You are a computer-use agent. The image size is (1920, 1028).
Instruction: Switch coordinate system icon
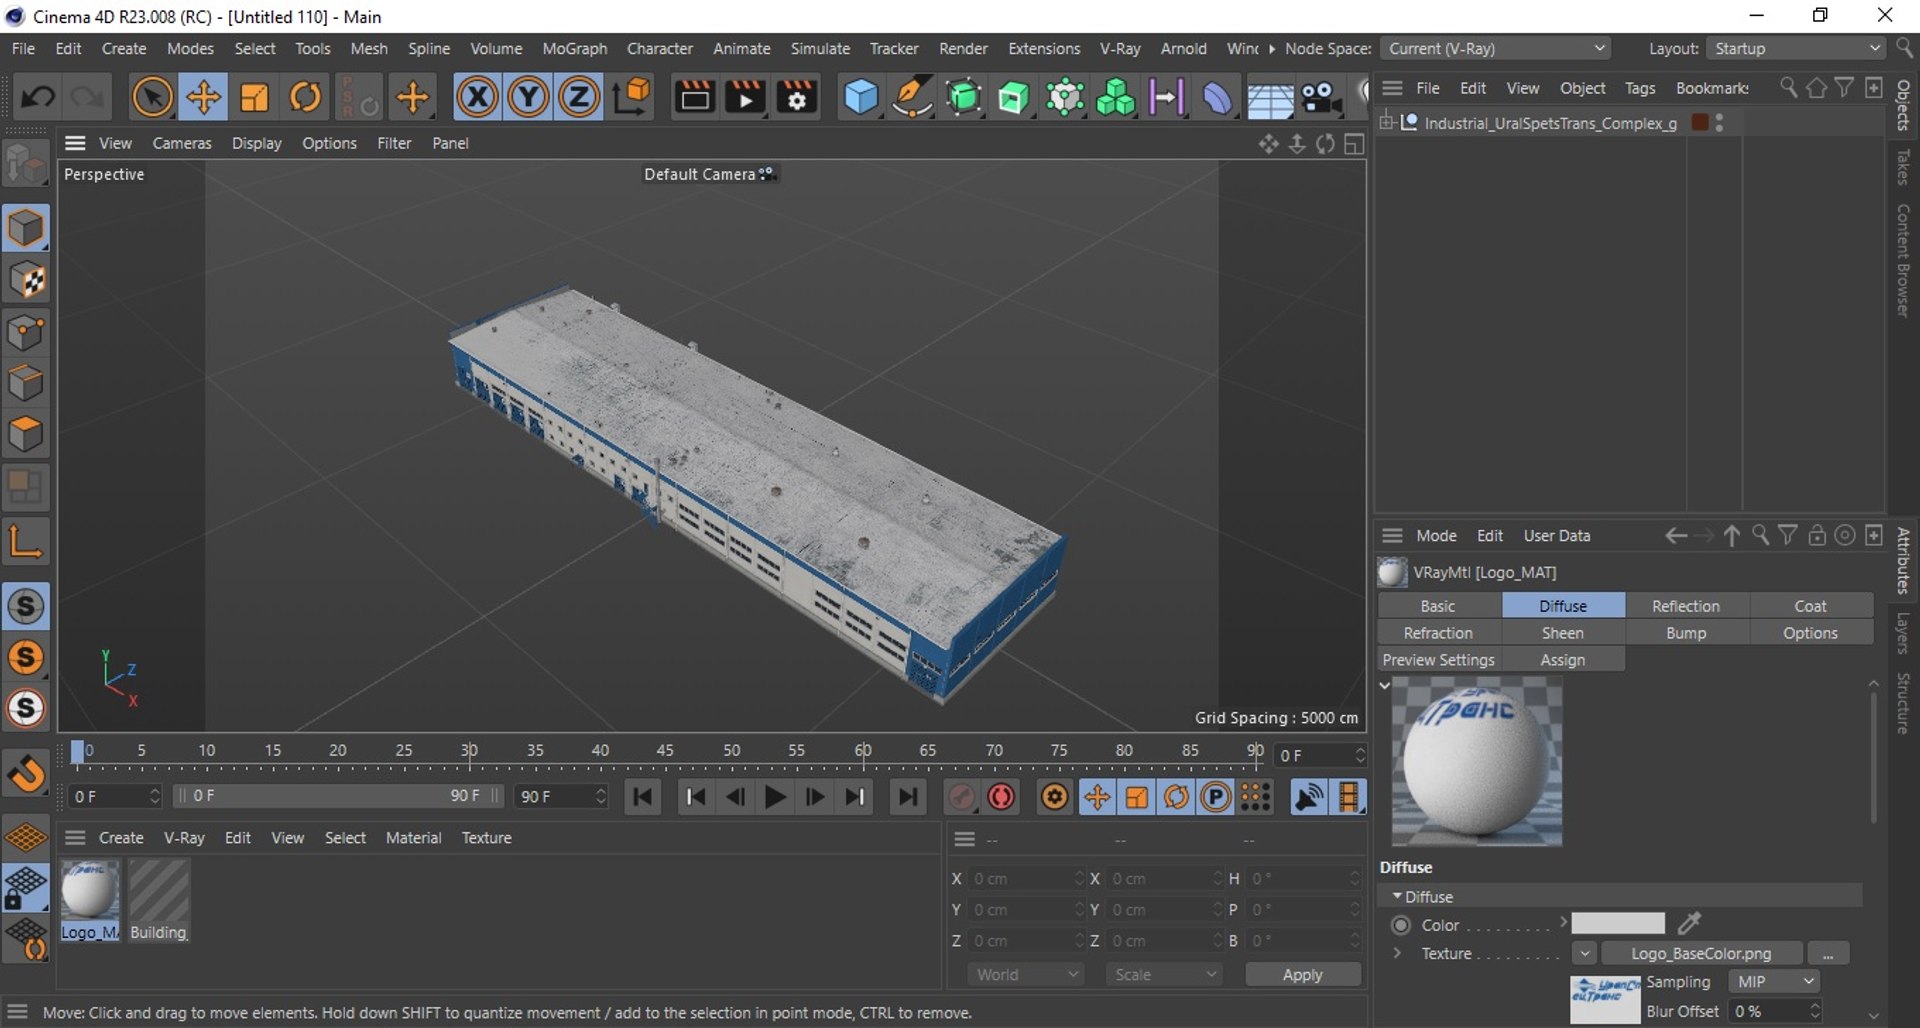click(632, 97)
